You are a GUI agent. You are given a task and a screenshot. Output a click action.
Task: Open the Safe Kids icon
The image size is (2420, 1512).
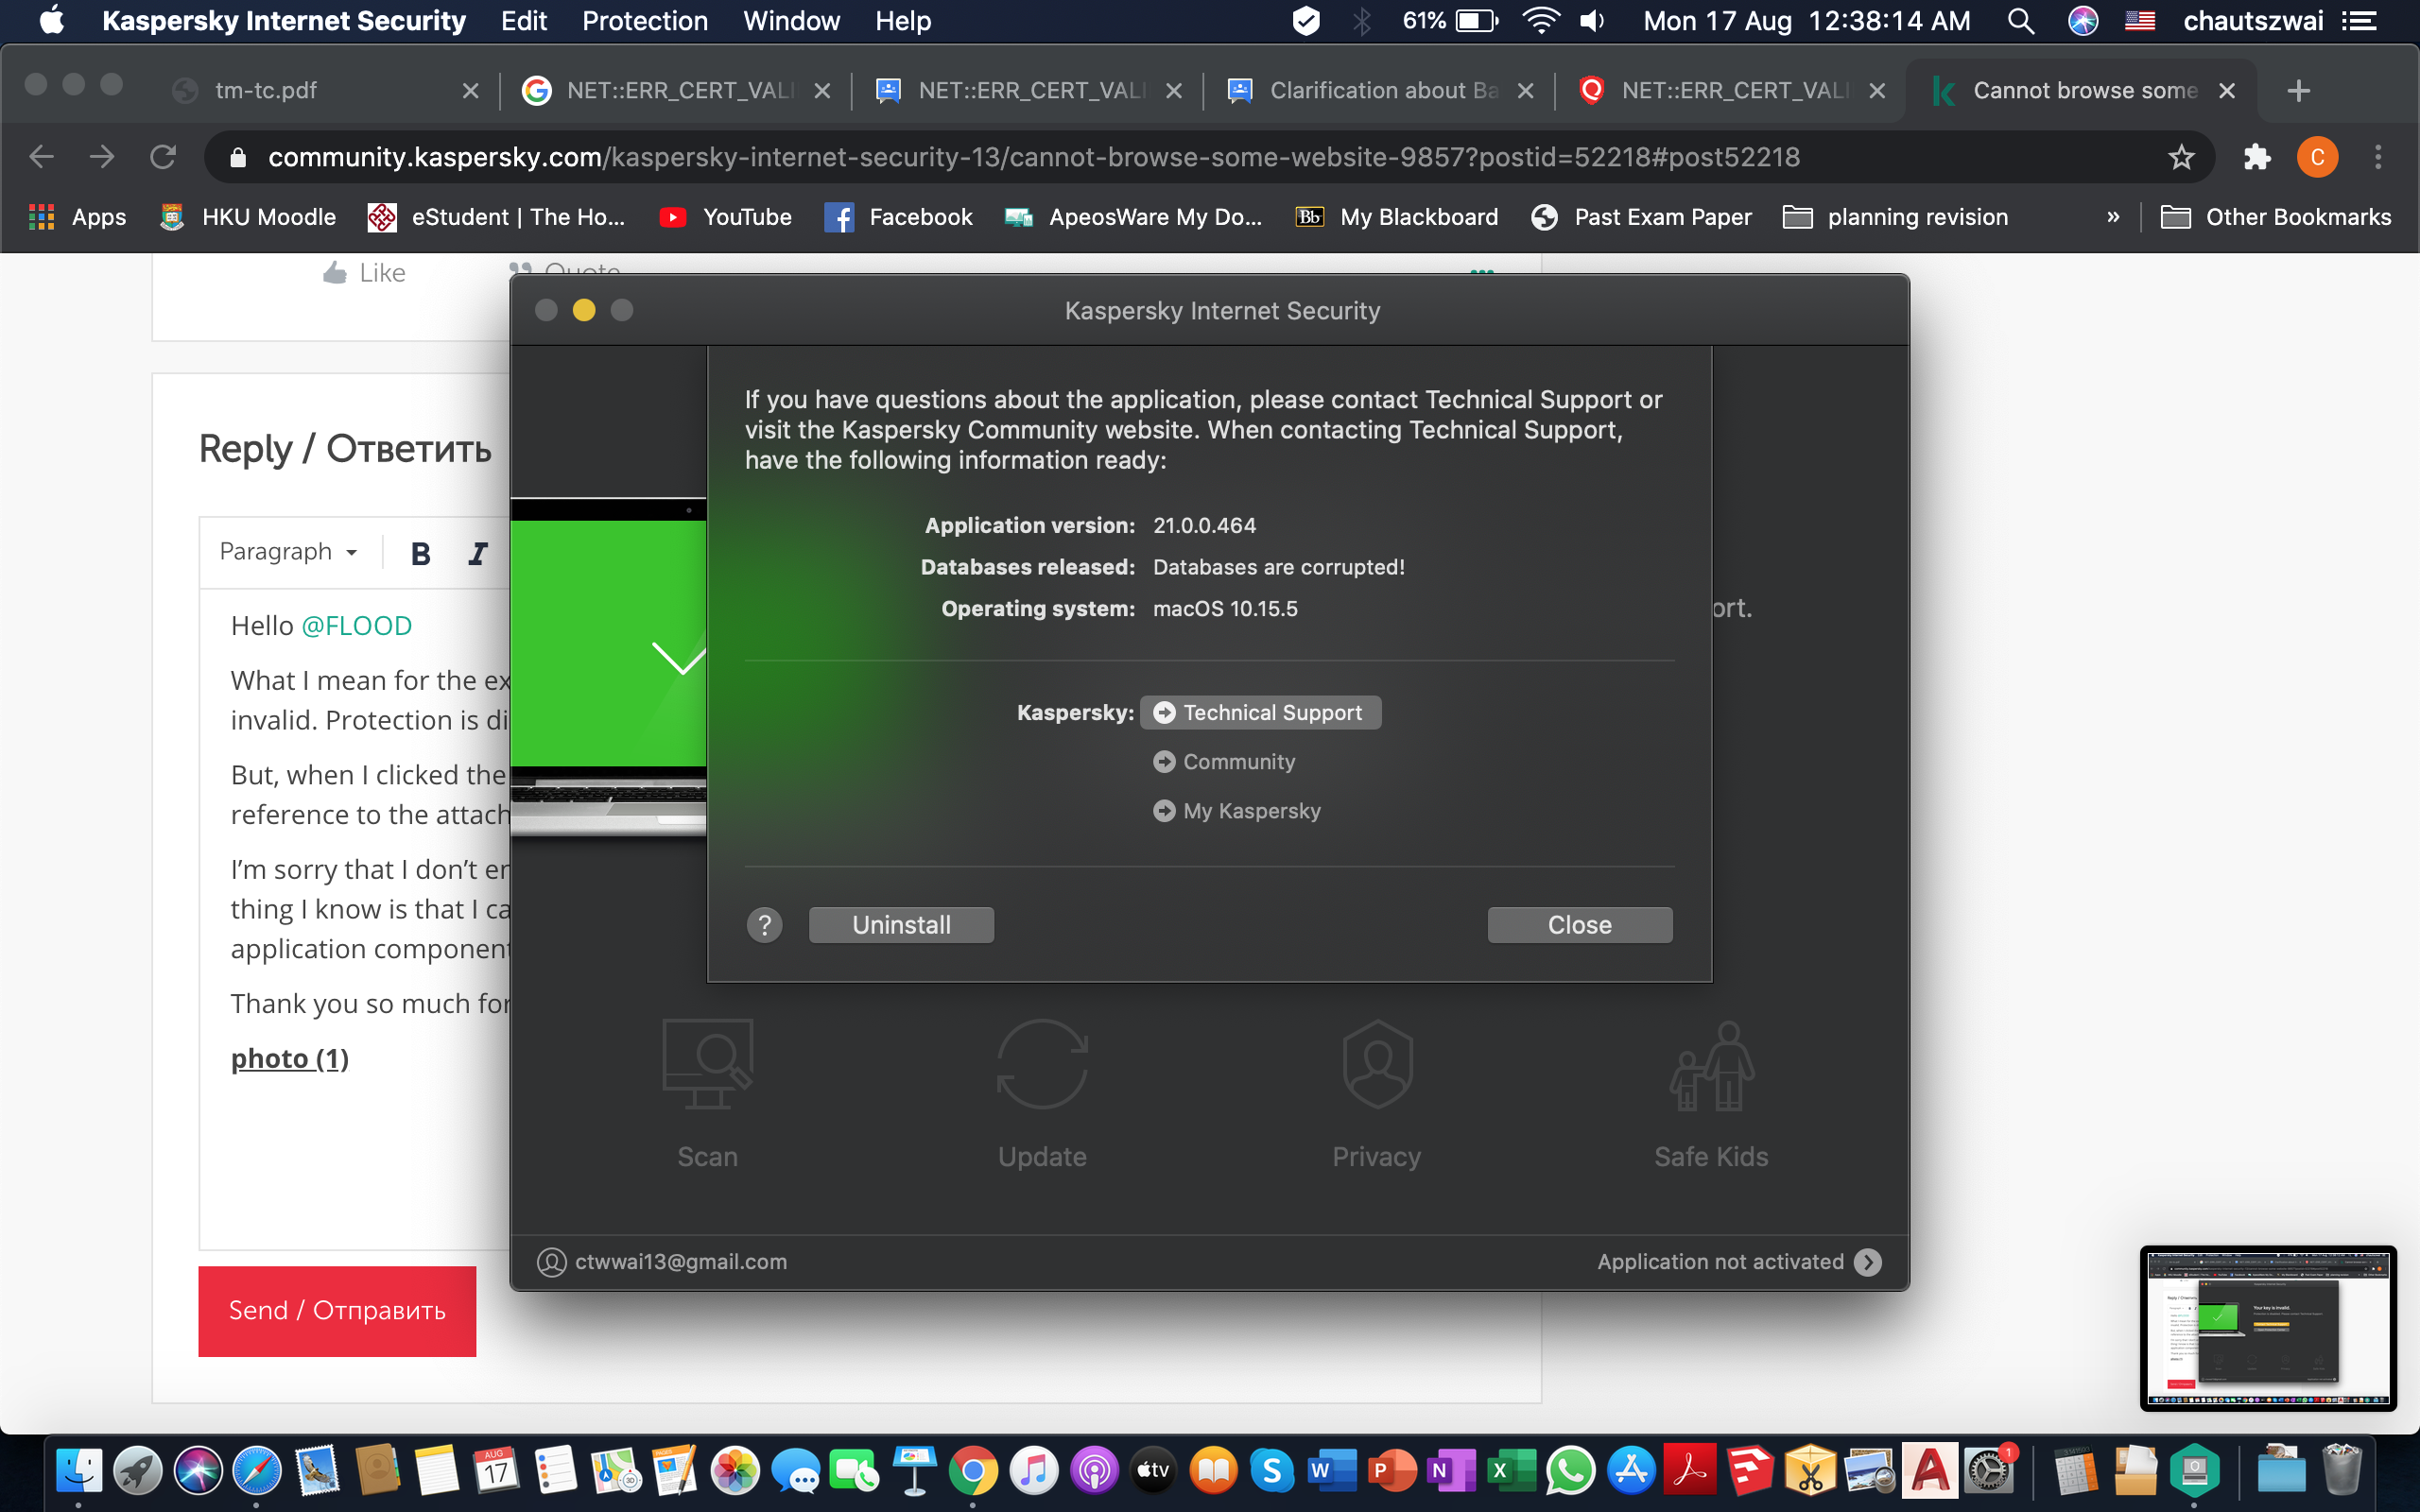(x=1711, y=1064)
